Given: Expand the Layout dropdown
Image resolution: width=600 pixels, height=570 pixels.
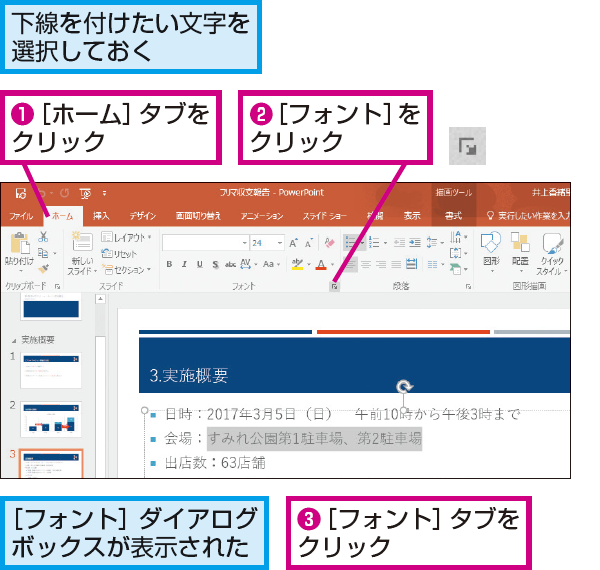Looking at the screenshot, I should [x=127, y=237].
